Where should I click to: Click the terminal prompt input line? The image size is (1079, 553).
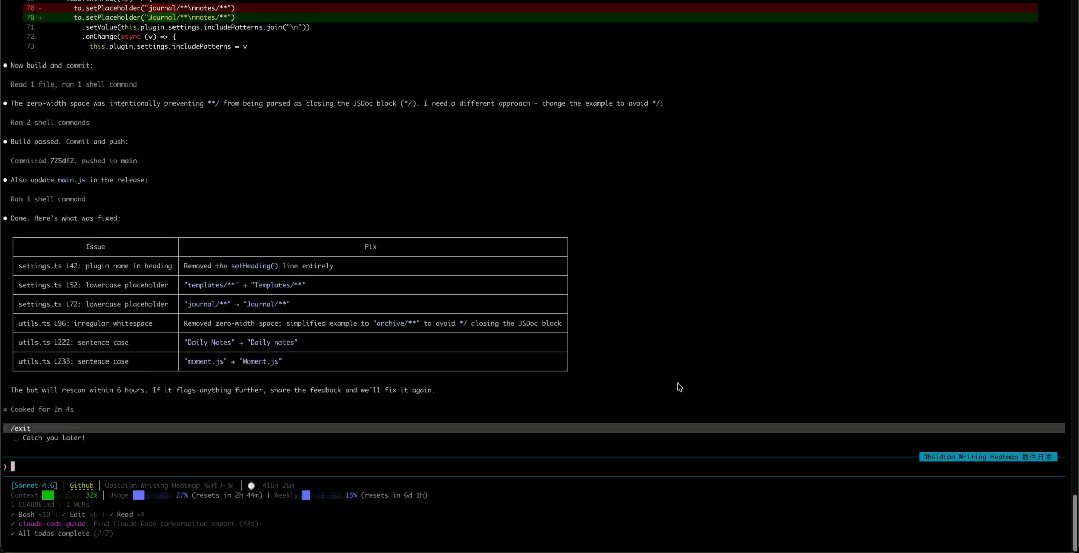(533, 466)
